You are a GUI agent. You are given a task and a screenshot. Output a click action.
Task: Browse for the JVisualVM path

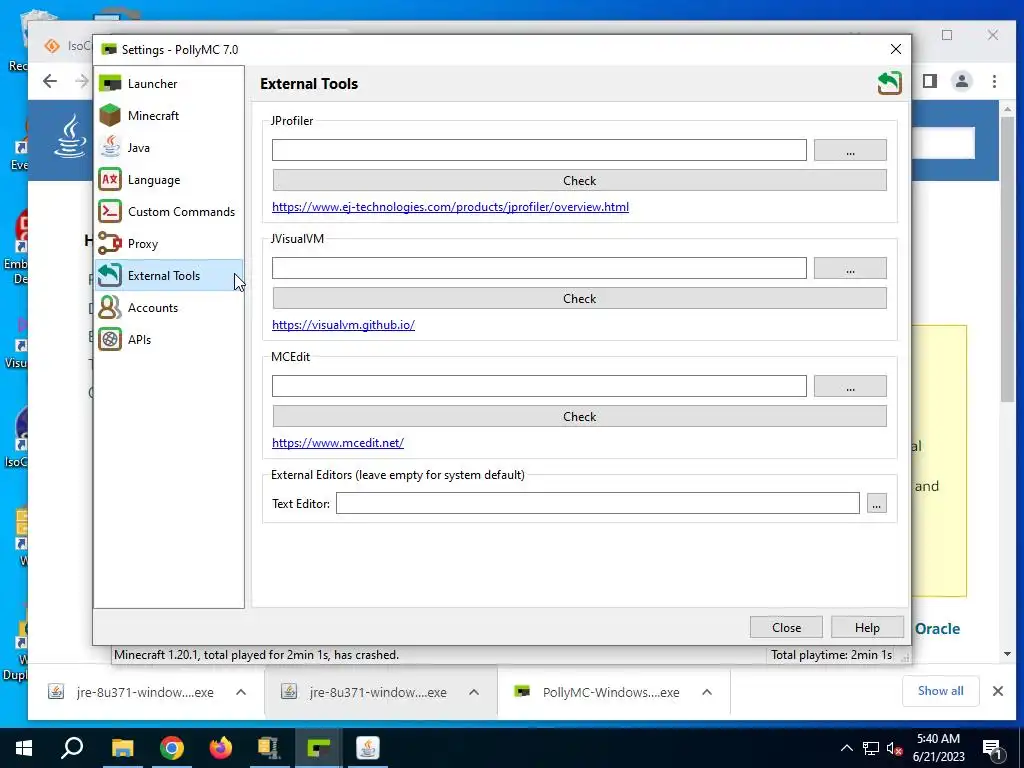coord(850,268)
